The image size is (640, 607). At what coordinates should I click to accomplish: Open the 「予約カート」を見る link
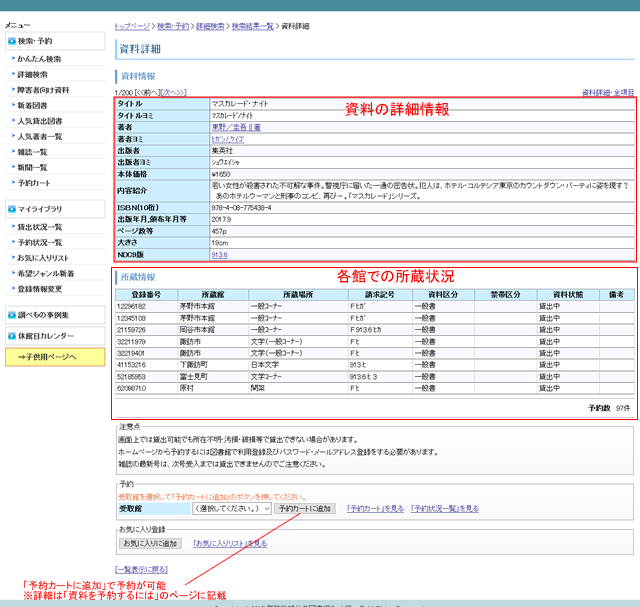376,509
